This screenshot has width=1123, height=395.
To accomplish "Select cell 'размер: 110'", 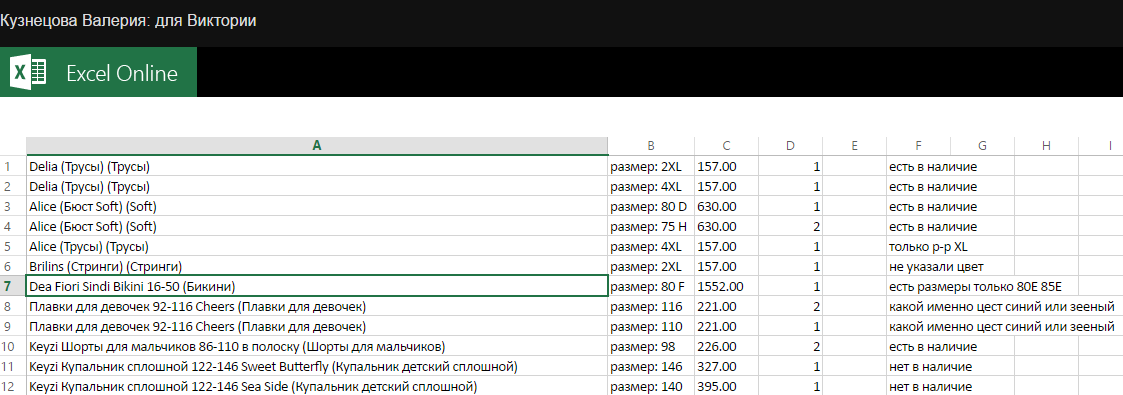I will coord(651,327).
